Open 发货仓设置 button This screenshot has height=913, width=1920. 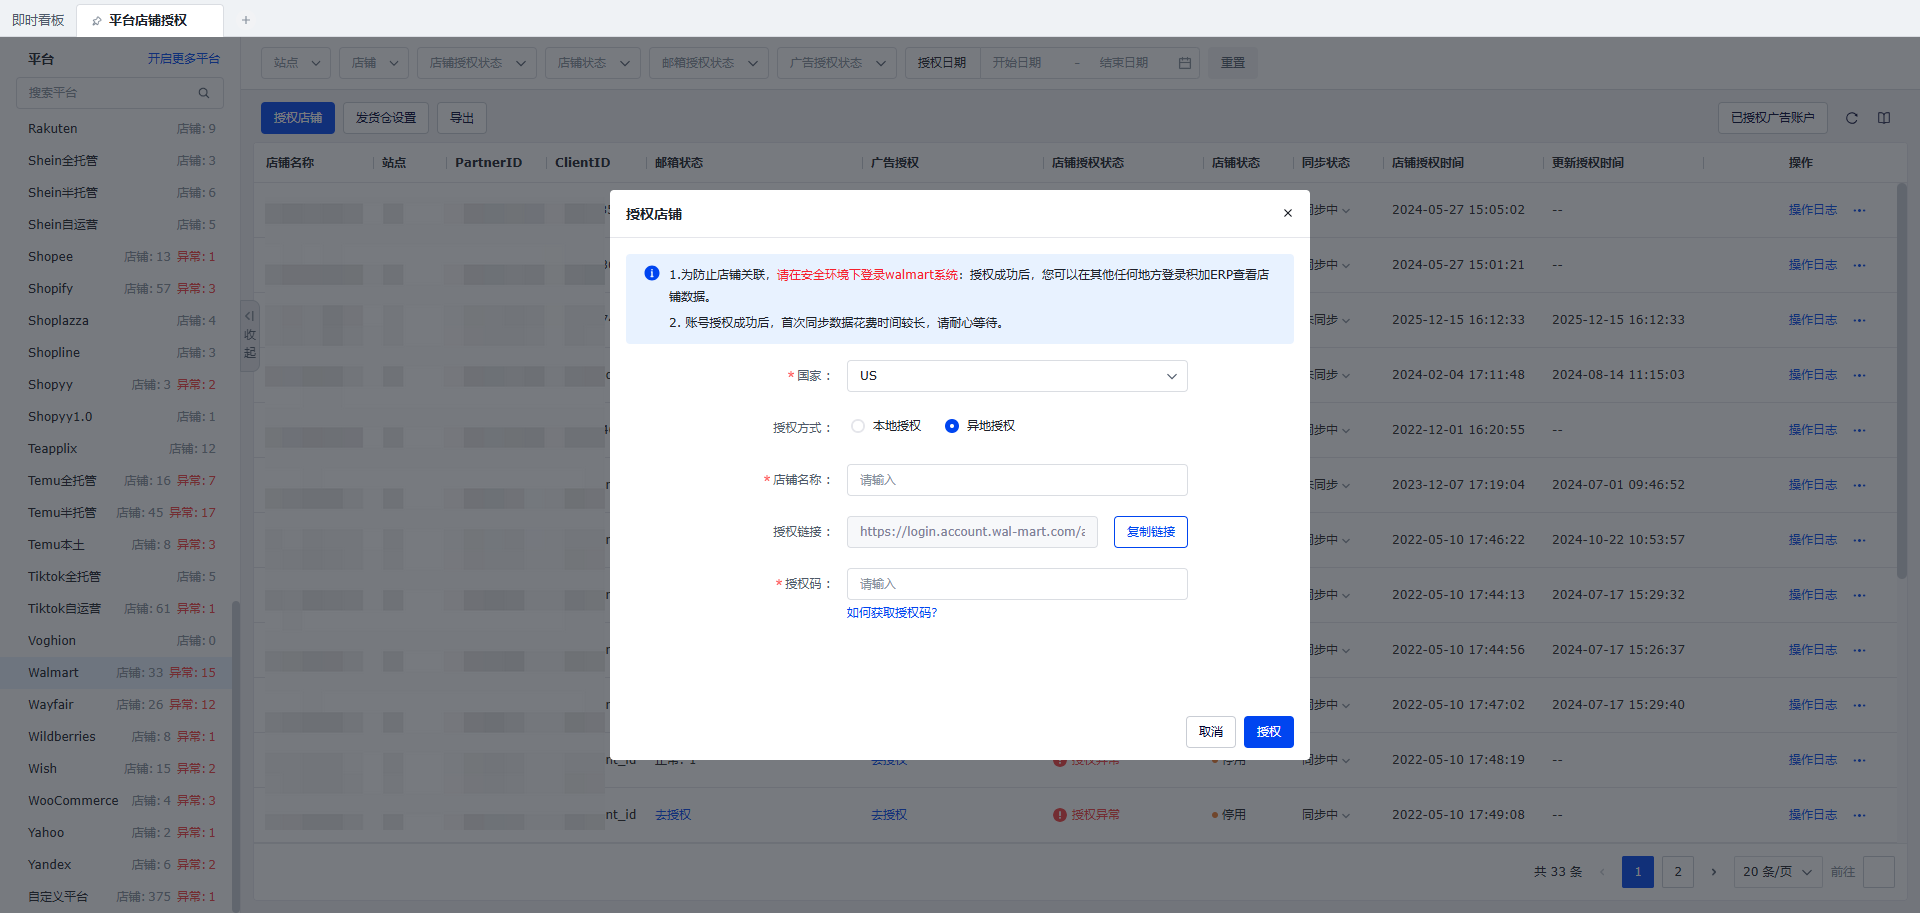(x=386, y=118)
